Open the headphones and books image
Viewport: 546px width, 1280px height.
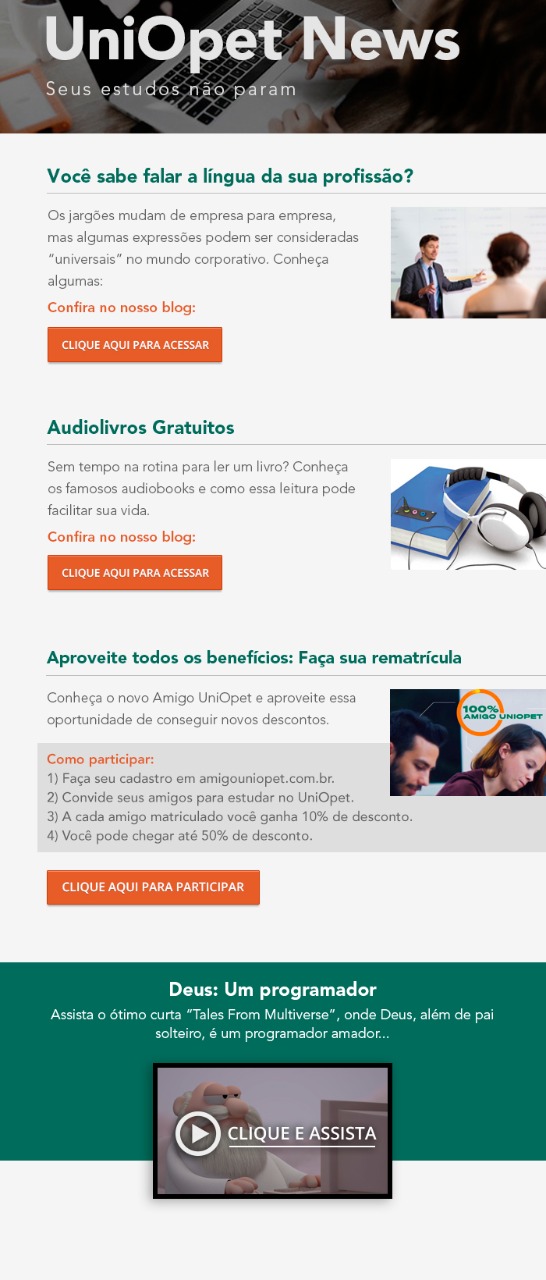click(468, 514)
